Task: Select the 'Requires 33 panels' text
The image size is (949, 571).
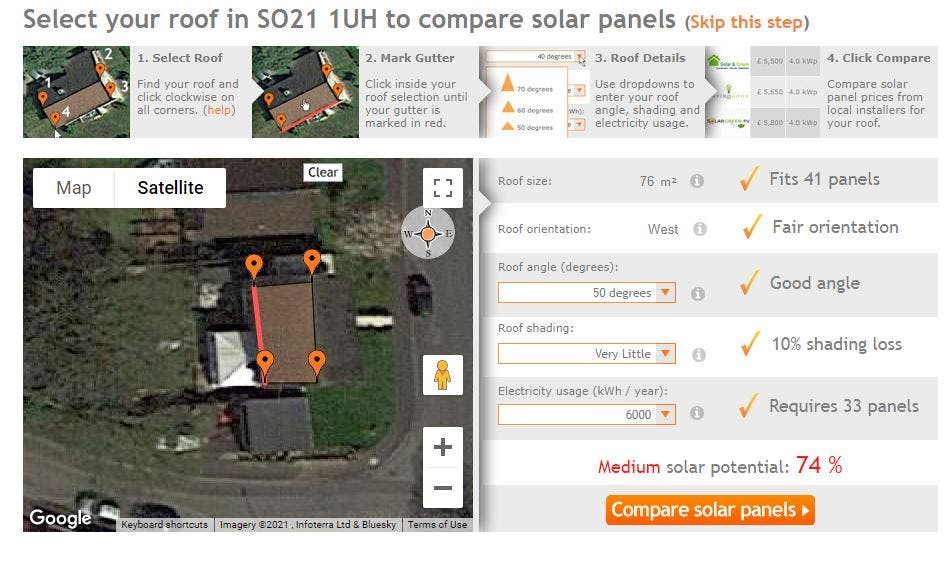Action: [x=844, y=406]
